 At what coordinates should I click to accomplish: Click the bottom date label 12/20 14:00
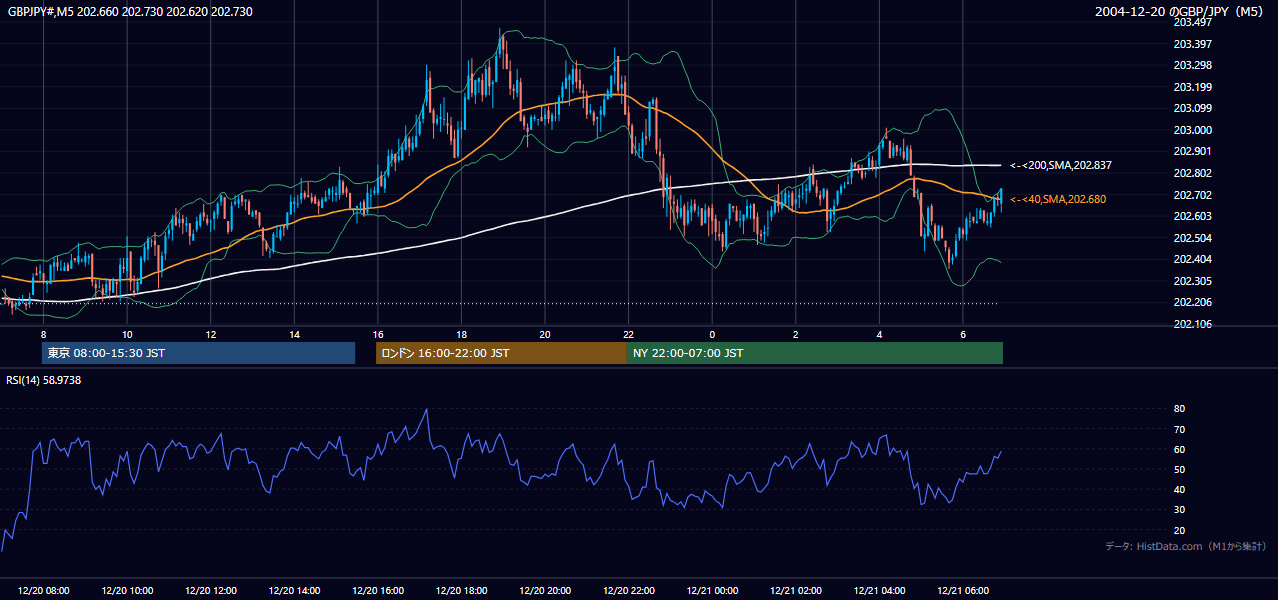pyautogui.click(x=294, y=591)
